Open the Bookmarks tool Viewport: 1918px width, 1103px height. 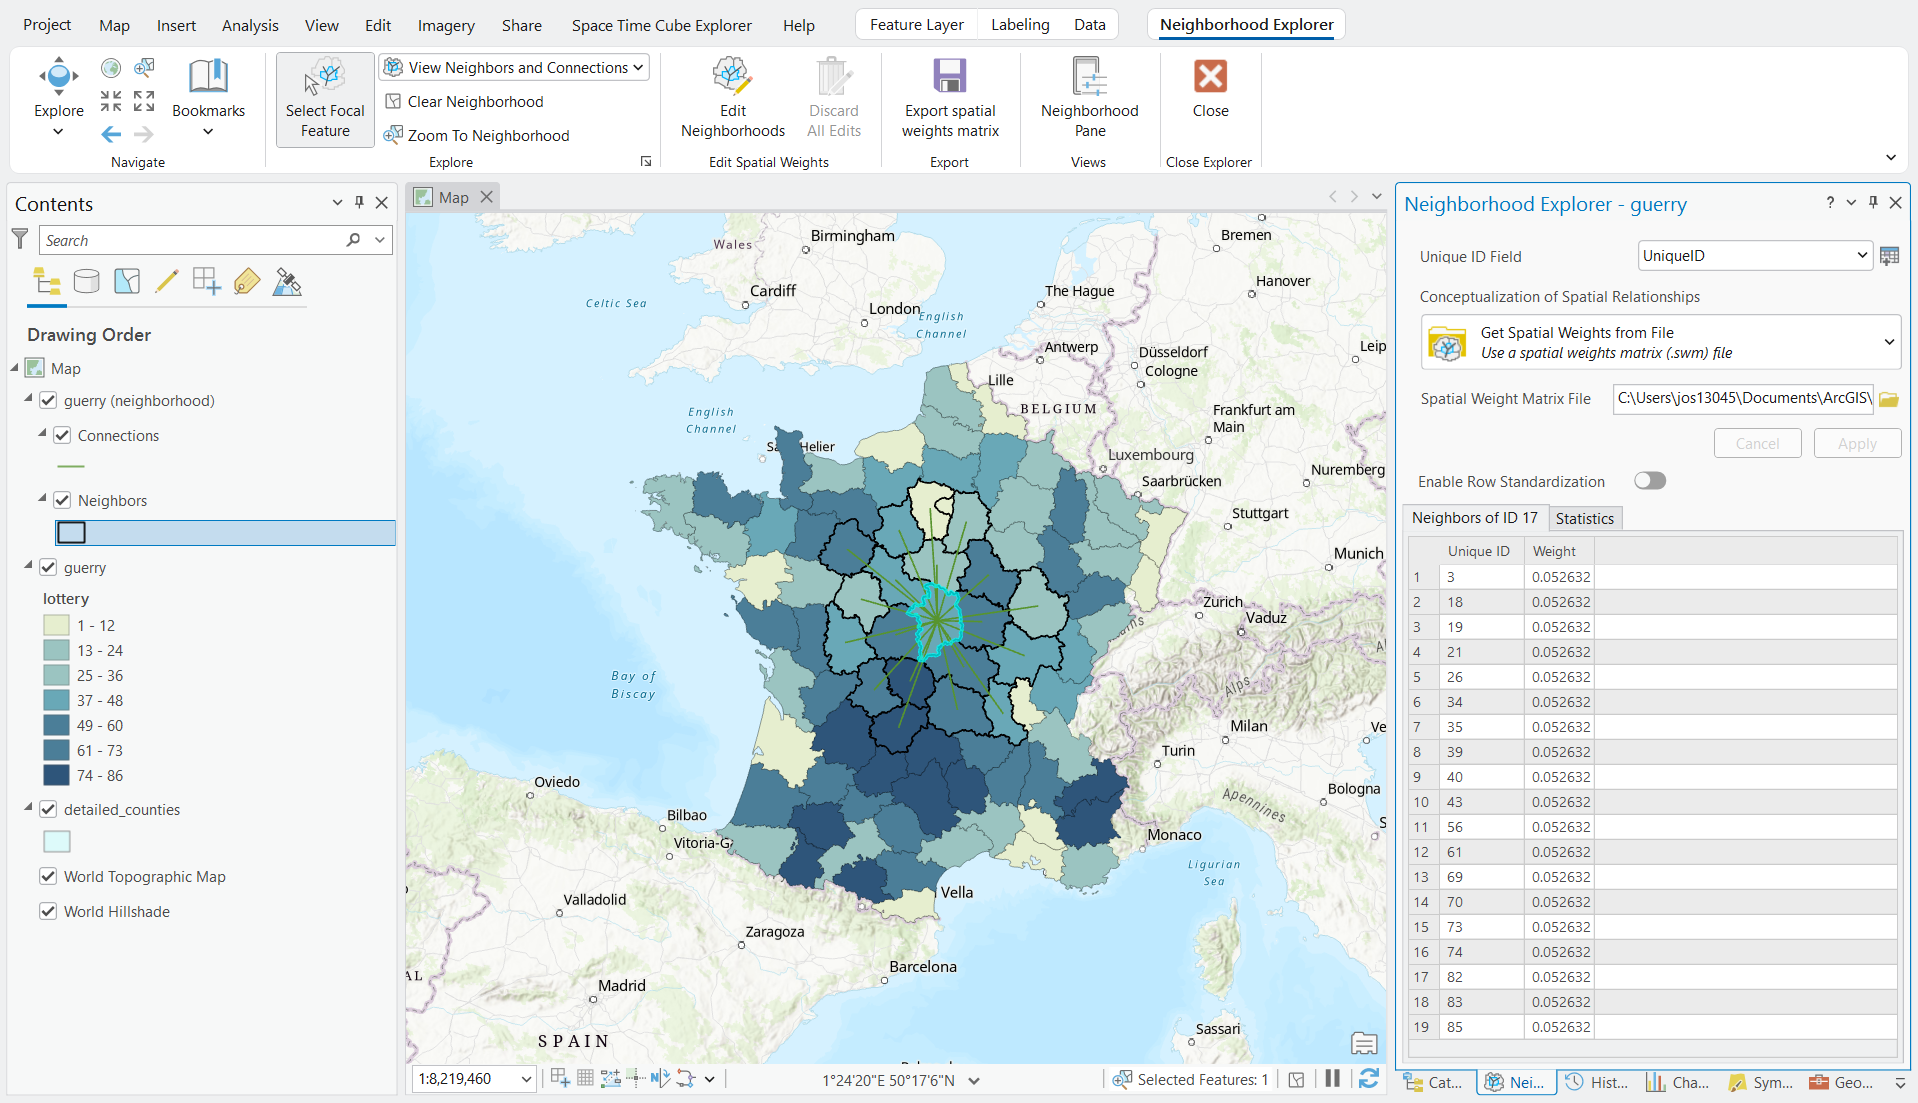pyautogui.click(x=208, y=99)
